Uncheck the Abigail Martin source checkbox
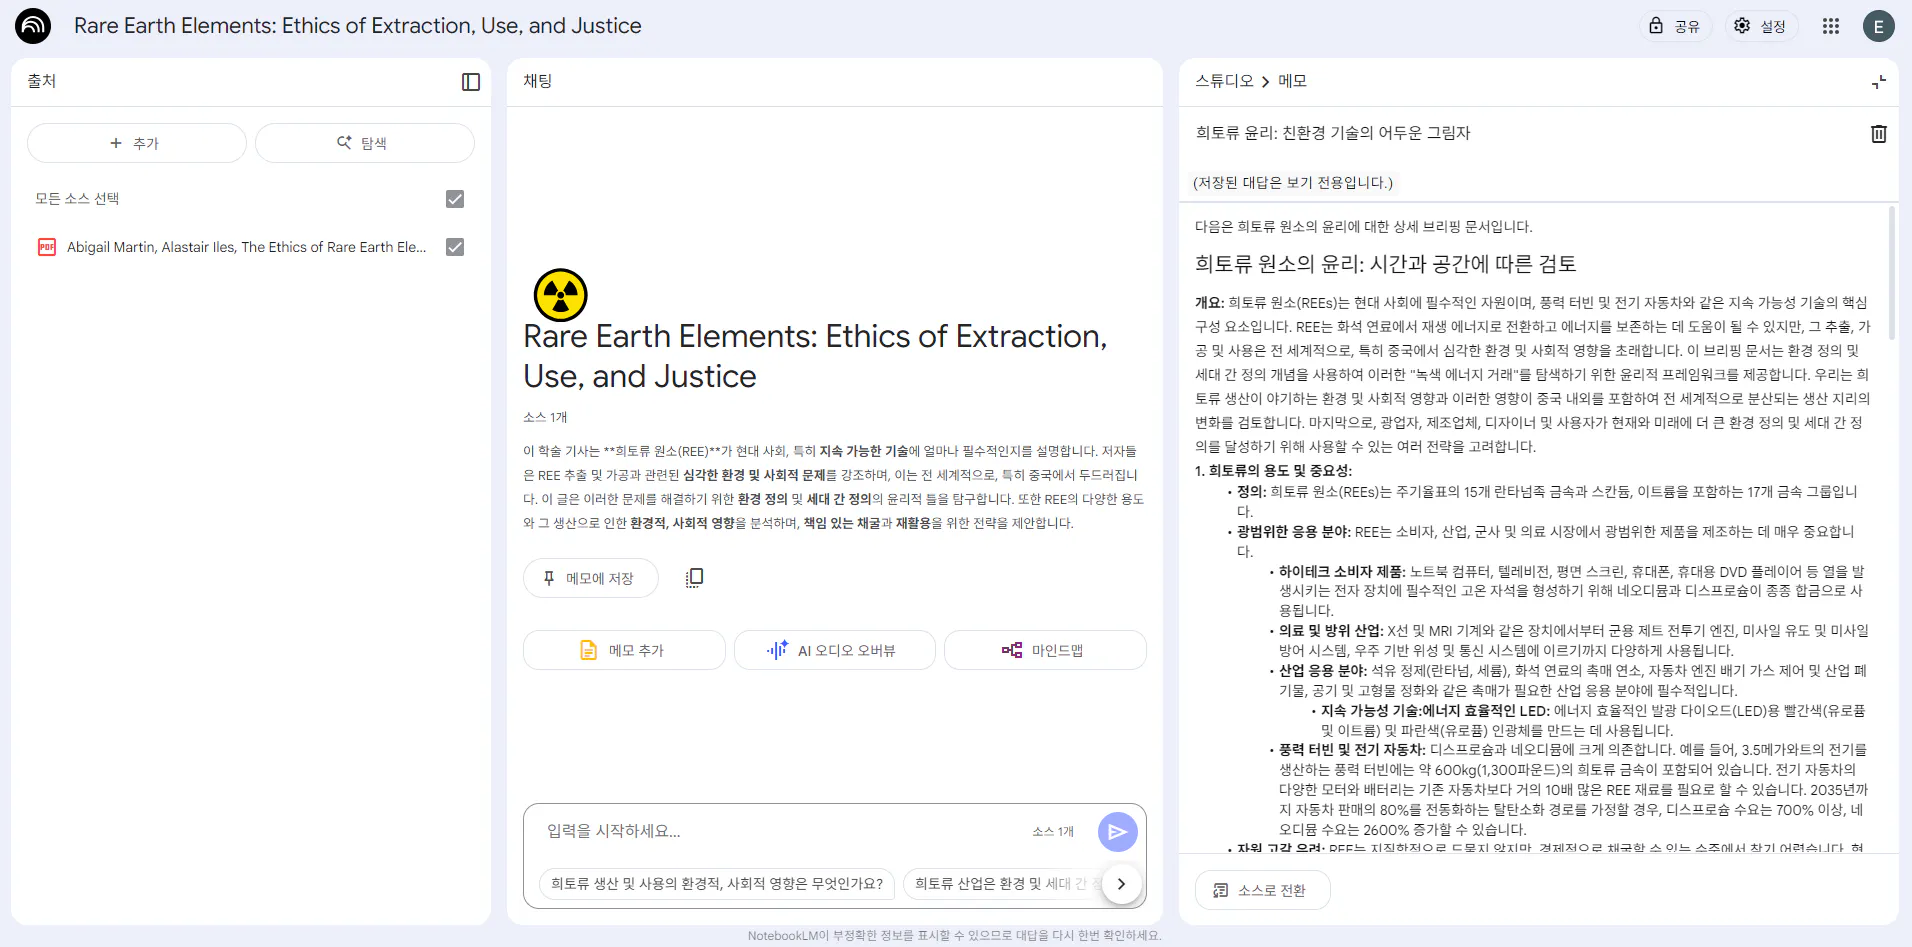Screen dimensions: 1912x947 (455, 247)
